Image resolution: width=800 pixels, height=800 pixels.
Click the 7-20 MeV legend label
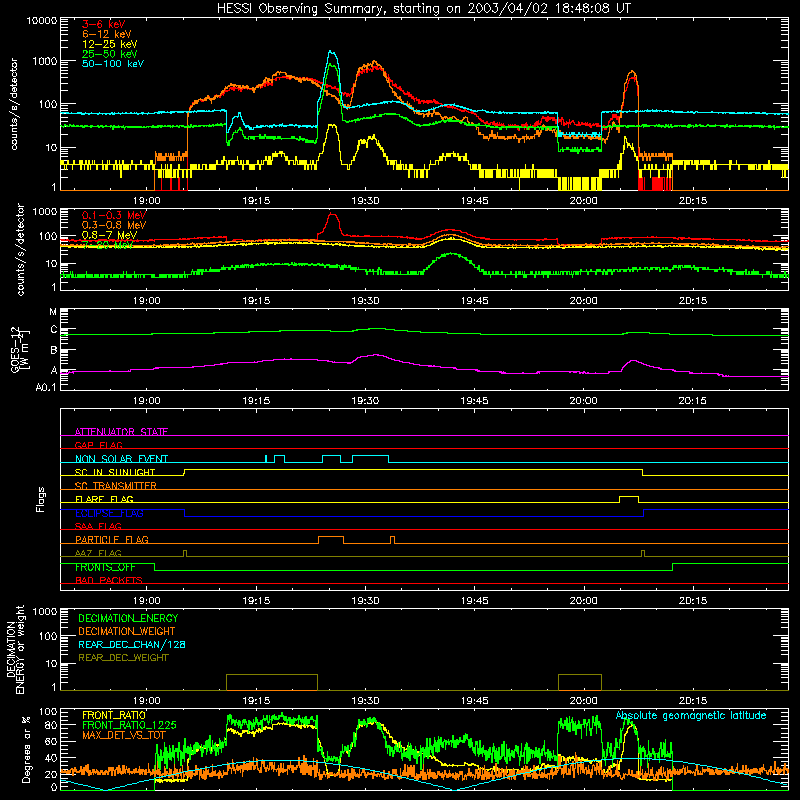click(108, 245)
